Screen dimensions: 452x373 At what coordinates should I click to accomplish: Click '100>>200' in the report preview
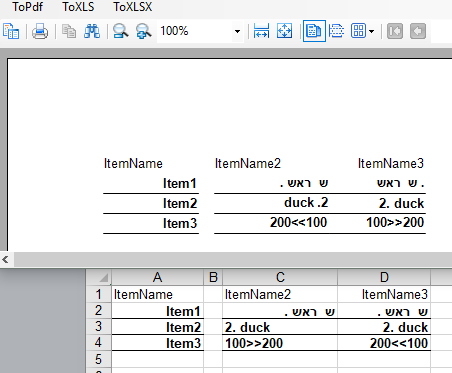tap(395, 222)
